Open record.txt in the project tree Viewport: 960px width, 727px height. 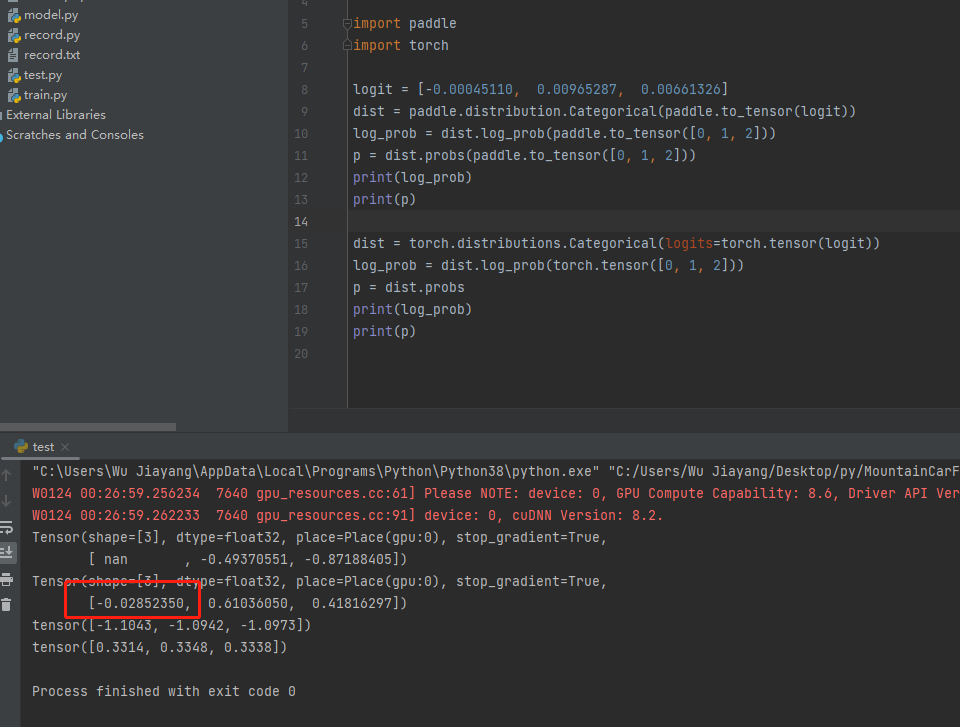pyautogui.click(x=52, y=55)
